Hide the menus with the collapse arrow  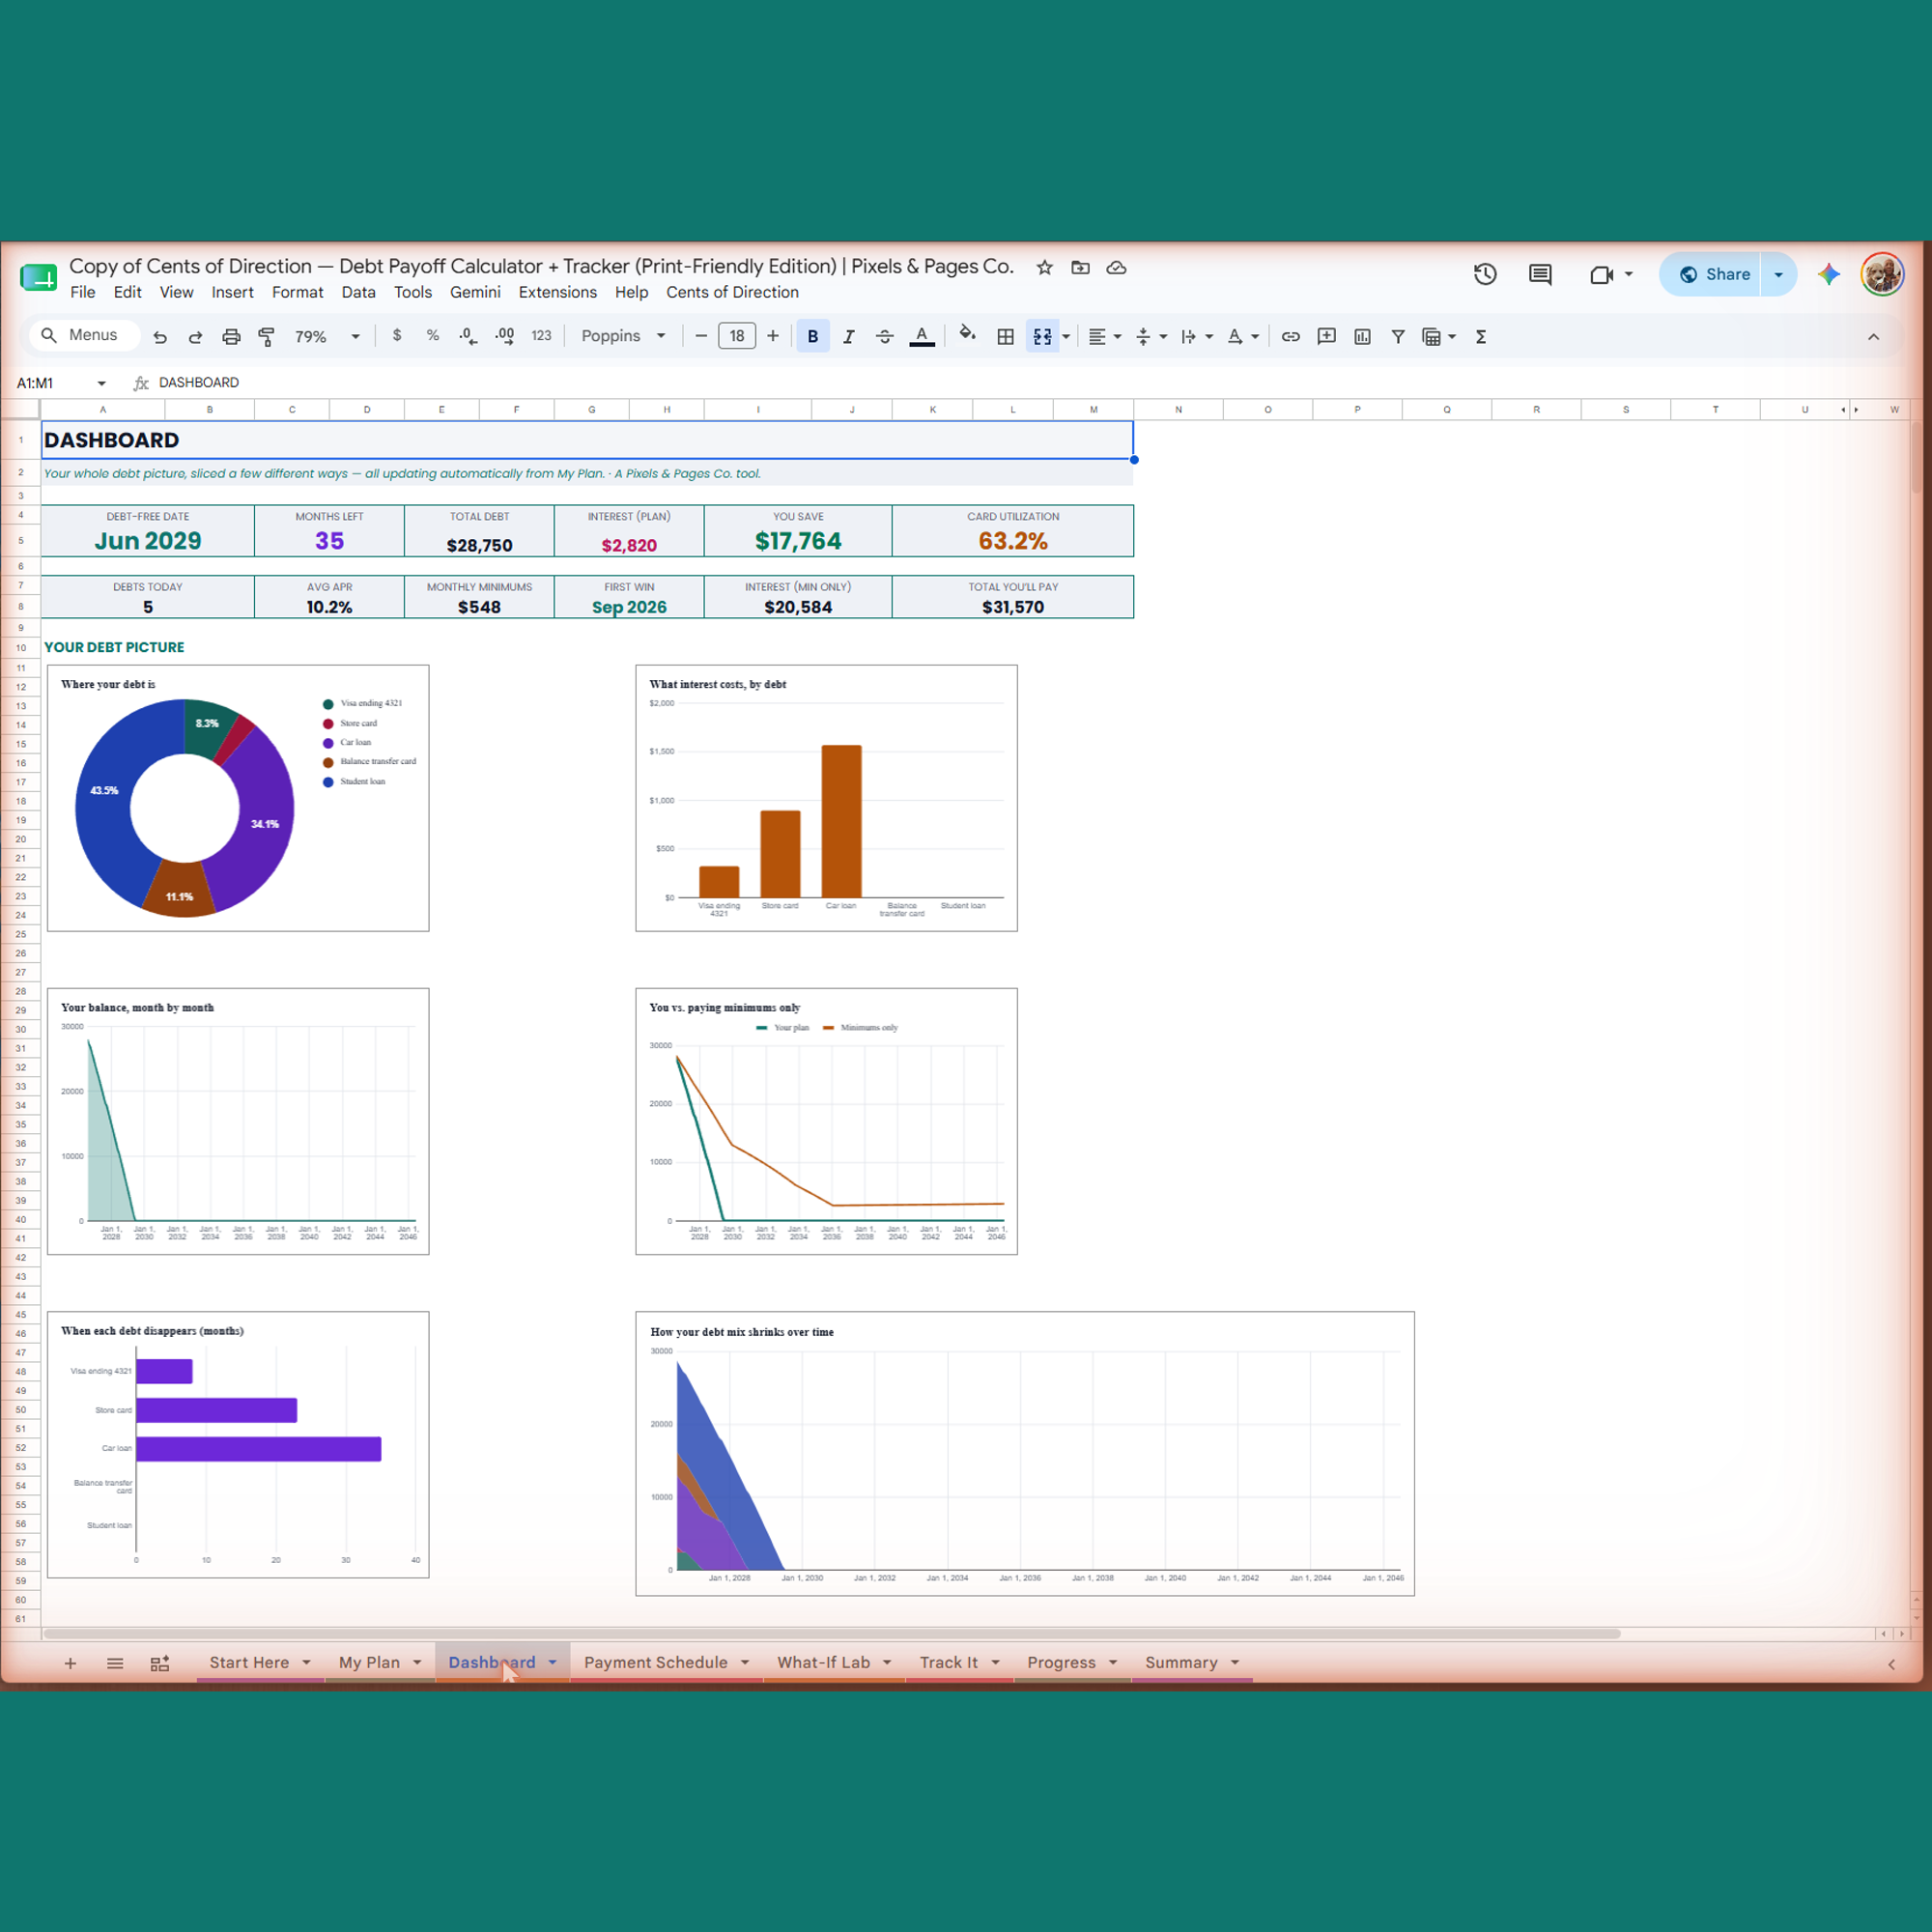tap(1873, 337)
